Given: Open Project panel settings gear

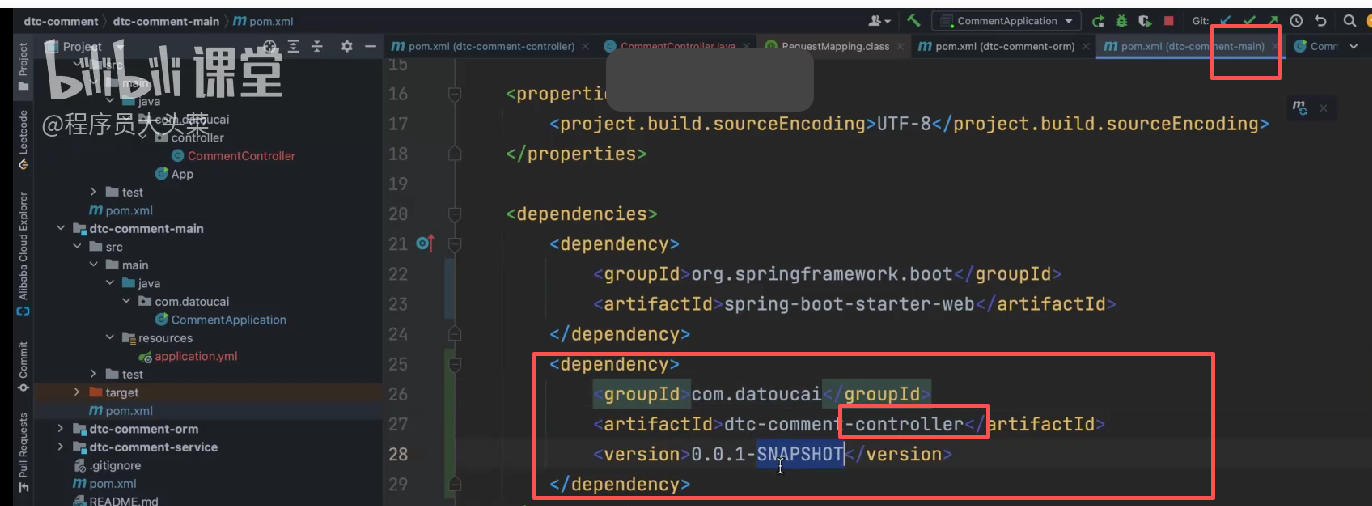Looking at the screenshot, I should (x=347, y=46).
